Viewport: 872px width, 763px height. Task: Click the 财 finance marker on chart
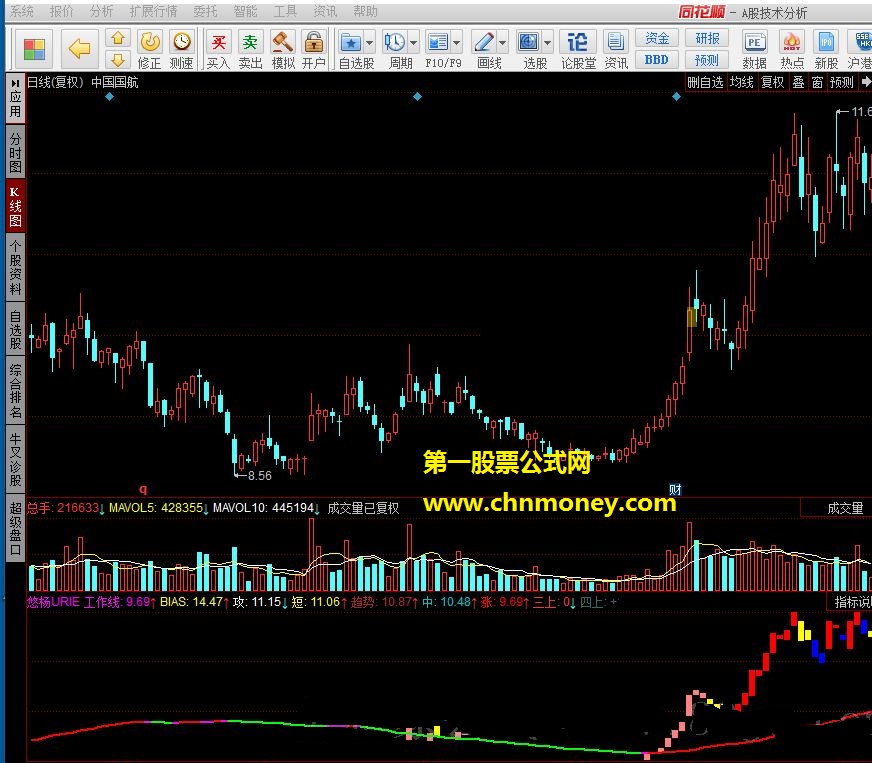[x=675, y=489]
